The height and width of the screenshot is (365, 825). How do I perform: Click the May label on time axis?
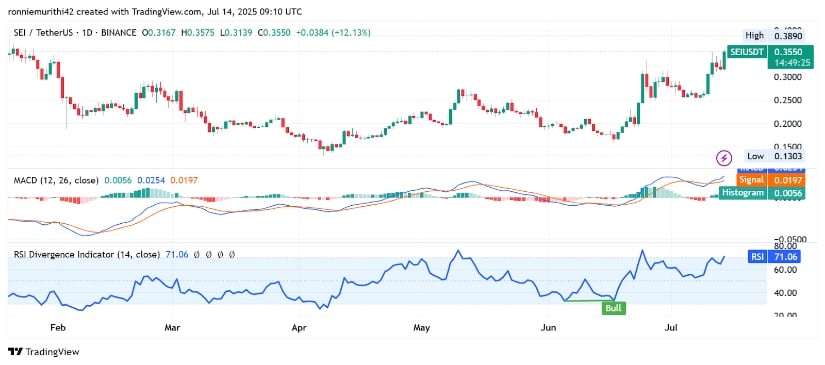pos(422,328)
